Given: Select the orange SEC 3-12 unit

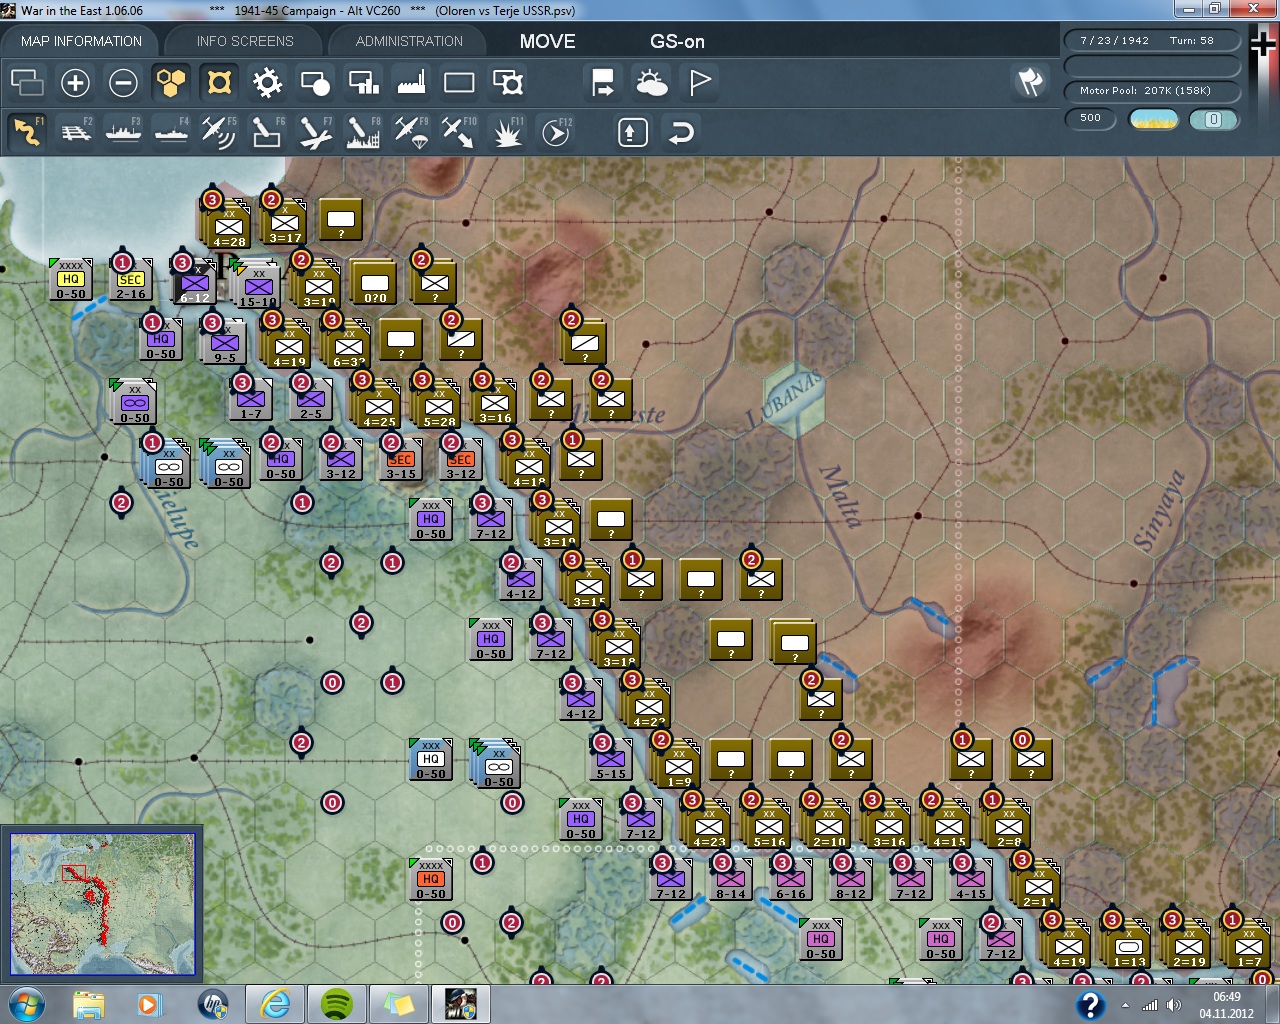Looking at the screenshot, I should click(461, 460).
